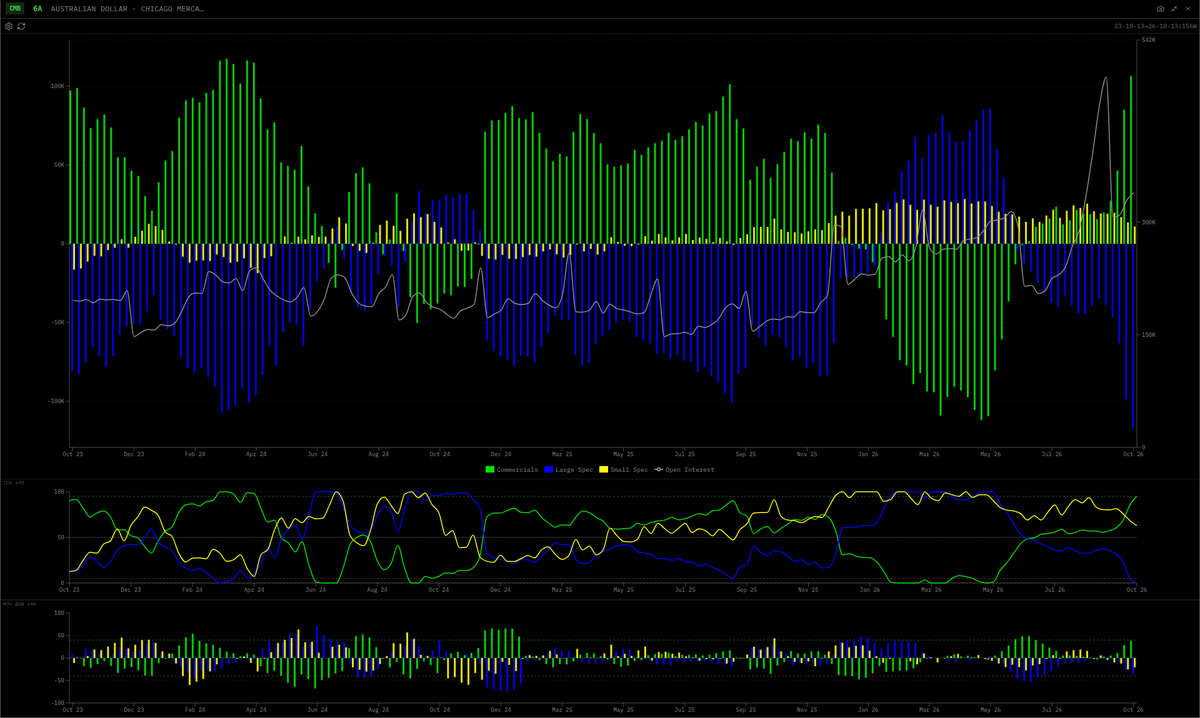1200x718 pixels.
Task: Click the 50 level label in index panel
Action: click(x=61, y=537)
